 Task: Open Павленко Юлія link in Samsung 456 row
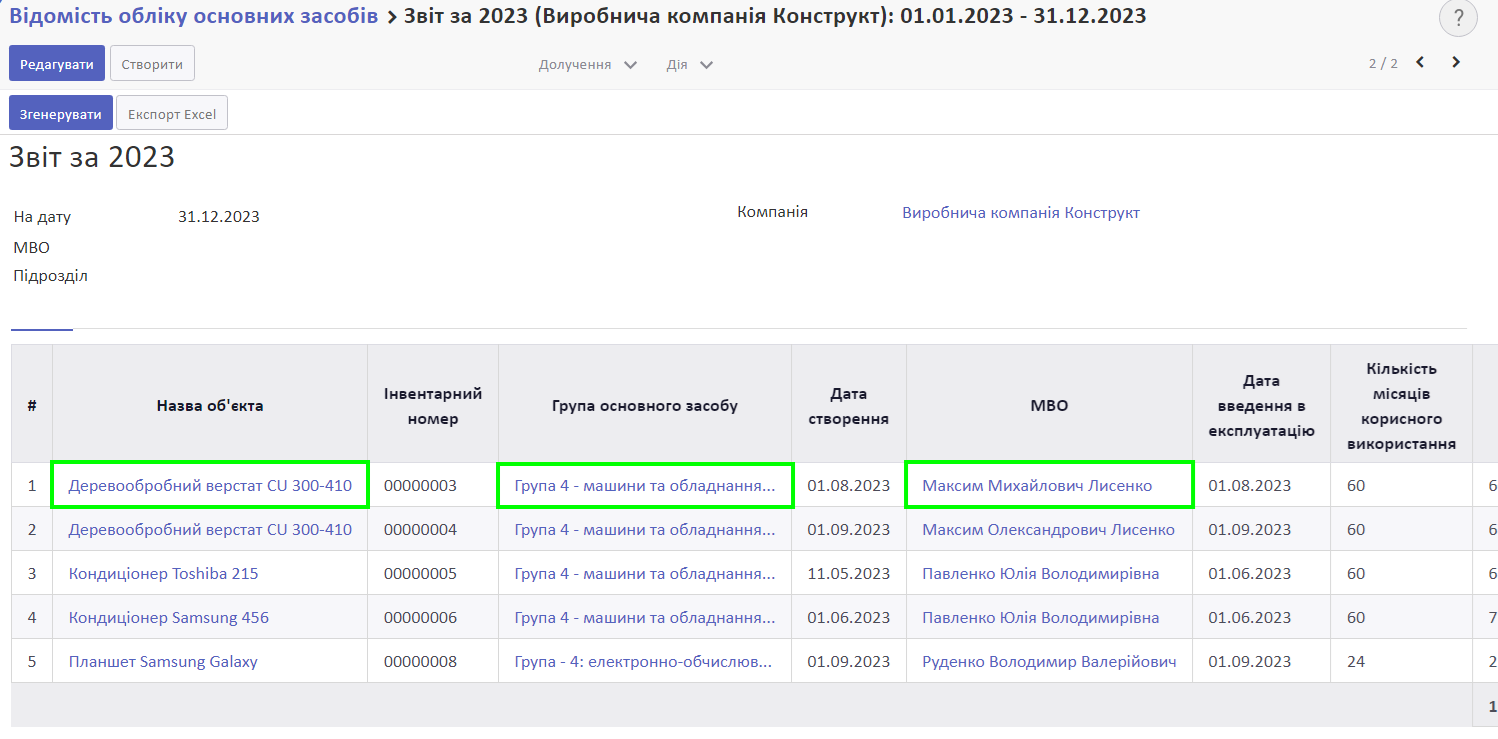coord(1041,618)
